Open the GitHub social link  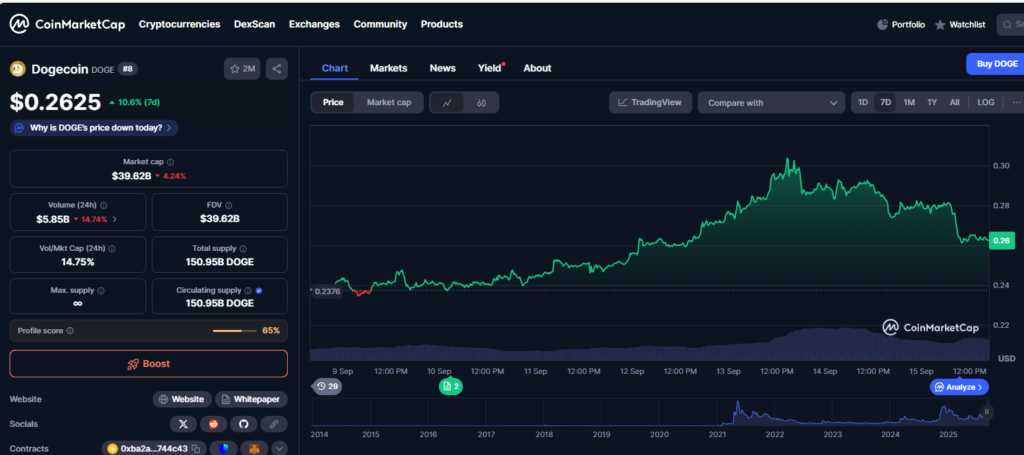tap(244, 424)
